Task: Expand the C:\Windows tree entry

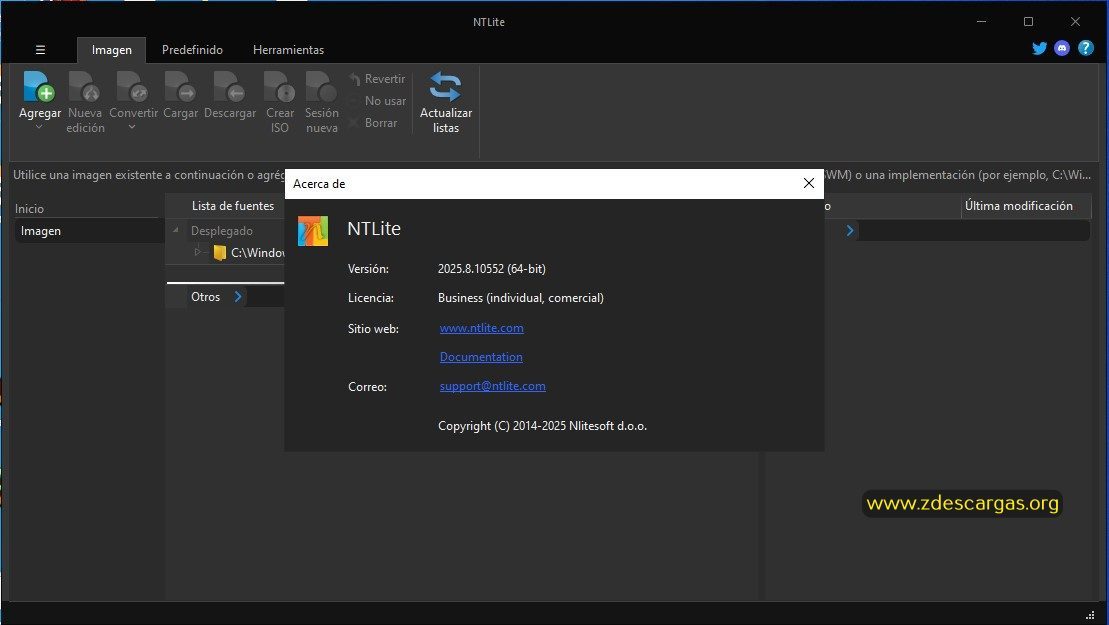Action: (197, 252)
